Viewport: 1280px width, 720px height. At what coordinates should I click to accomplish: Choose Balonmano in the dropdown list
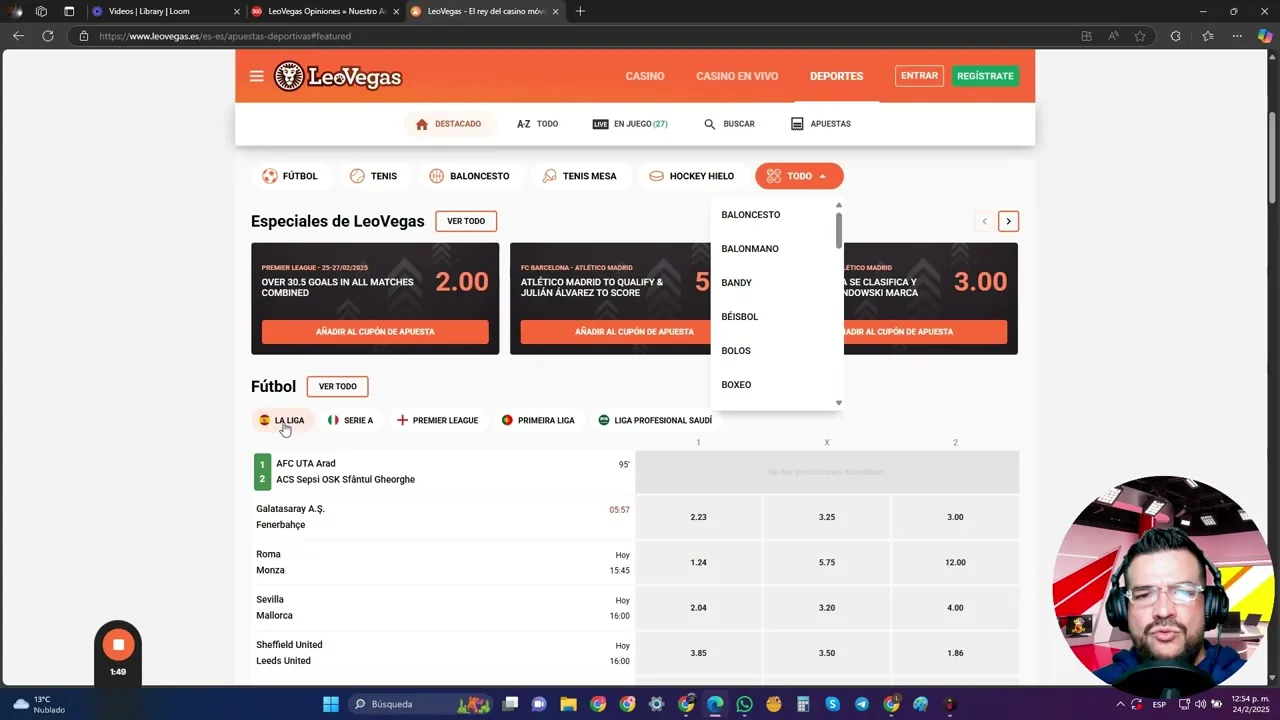click(772, 249)
